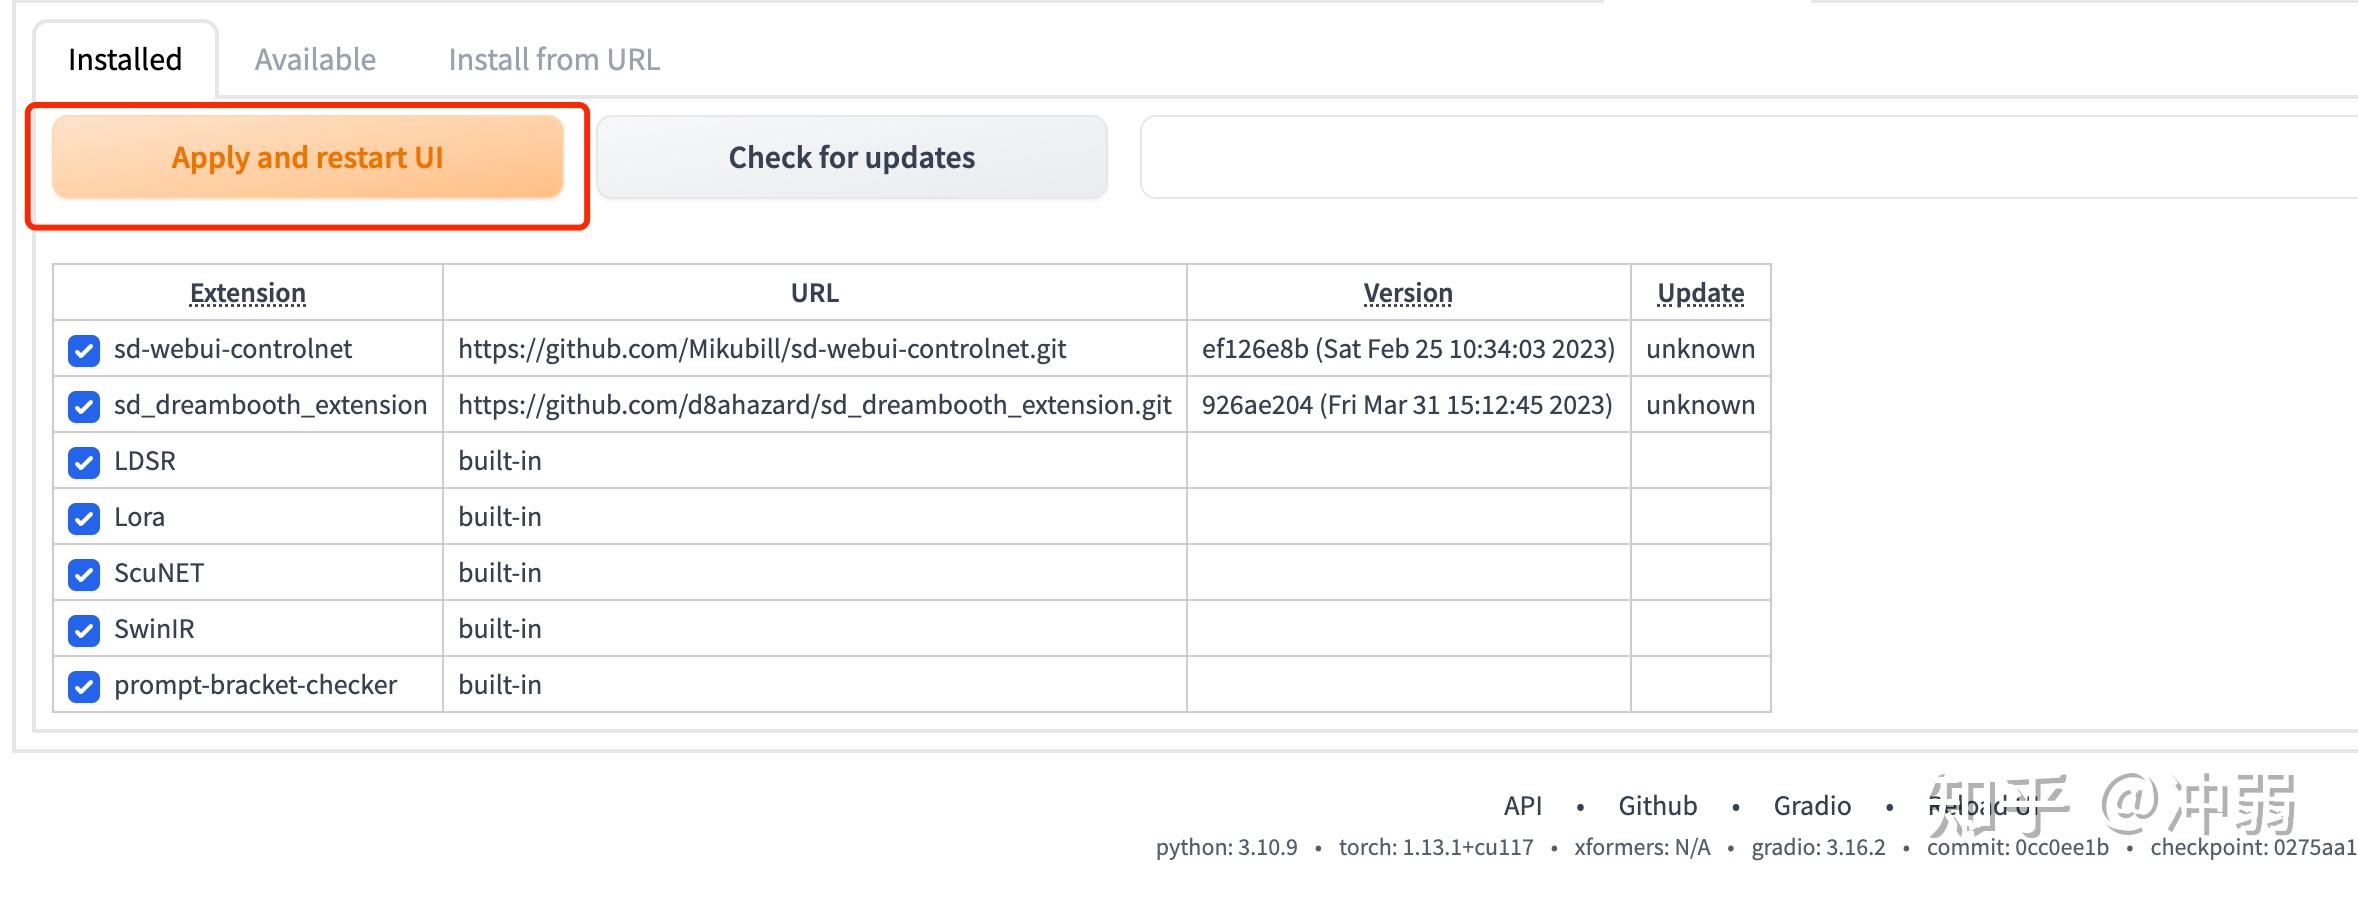Disable the LDSR built-in extension

[x=84, y=462]
